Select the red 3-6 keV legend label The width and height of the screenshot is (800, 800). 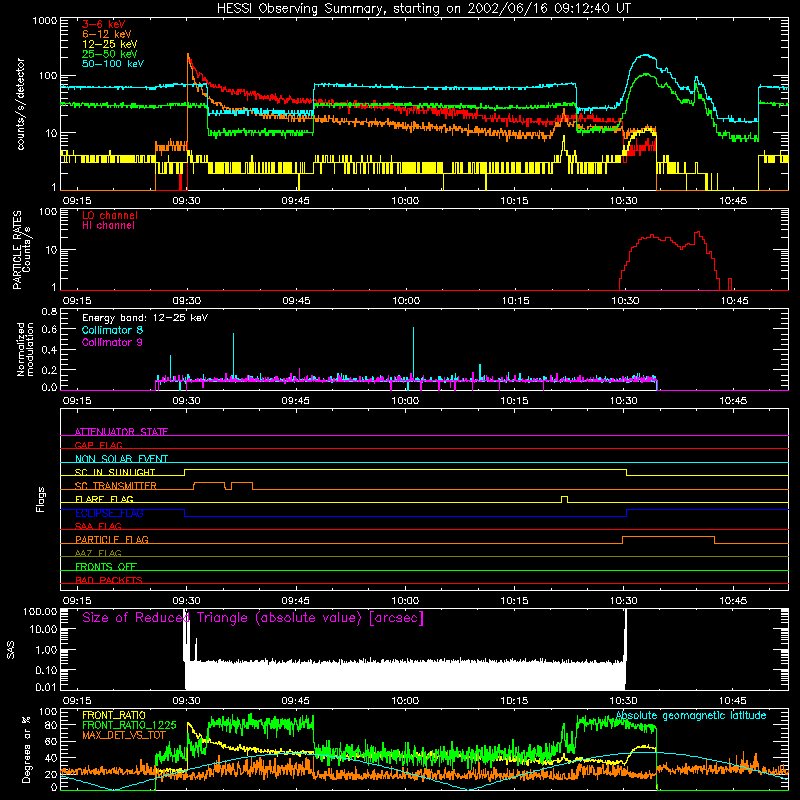[104, 24]
